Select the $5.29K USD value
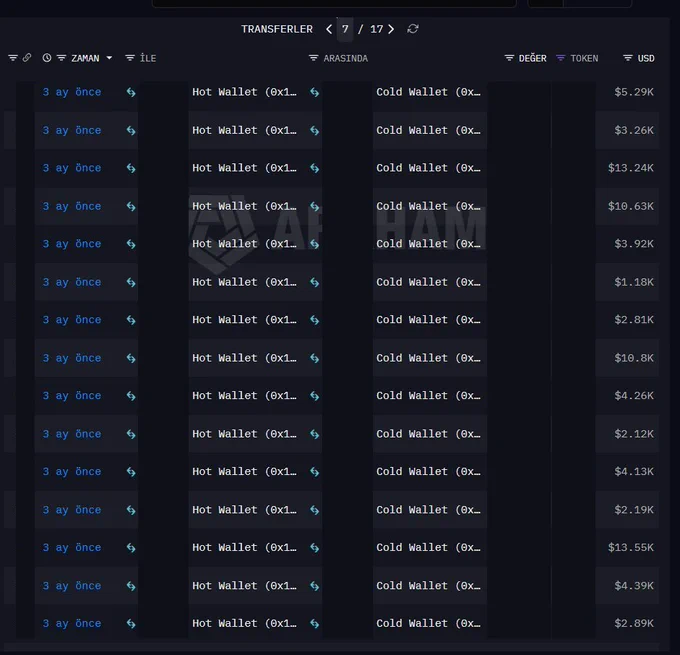The image size is (680, 655). (634, 92)
